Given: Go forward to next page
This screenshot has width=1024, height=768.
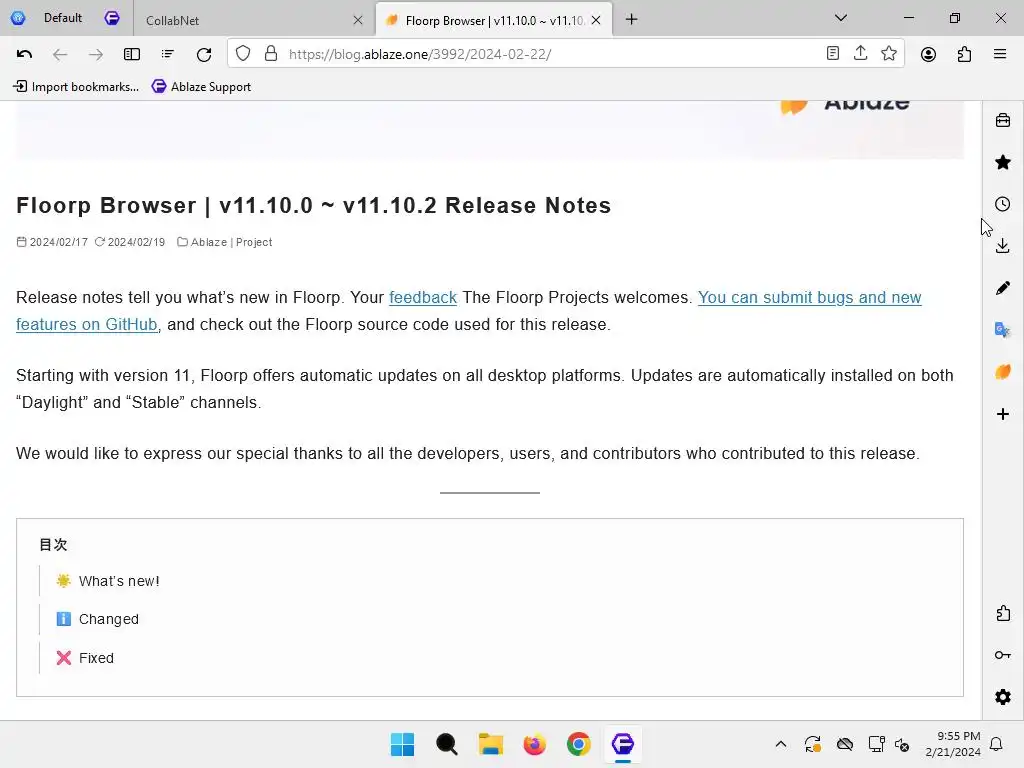Looking at the screenshot, I should pyautogui.click(x=96, y=54).
